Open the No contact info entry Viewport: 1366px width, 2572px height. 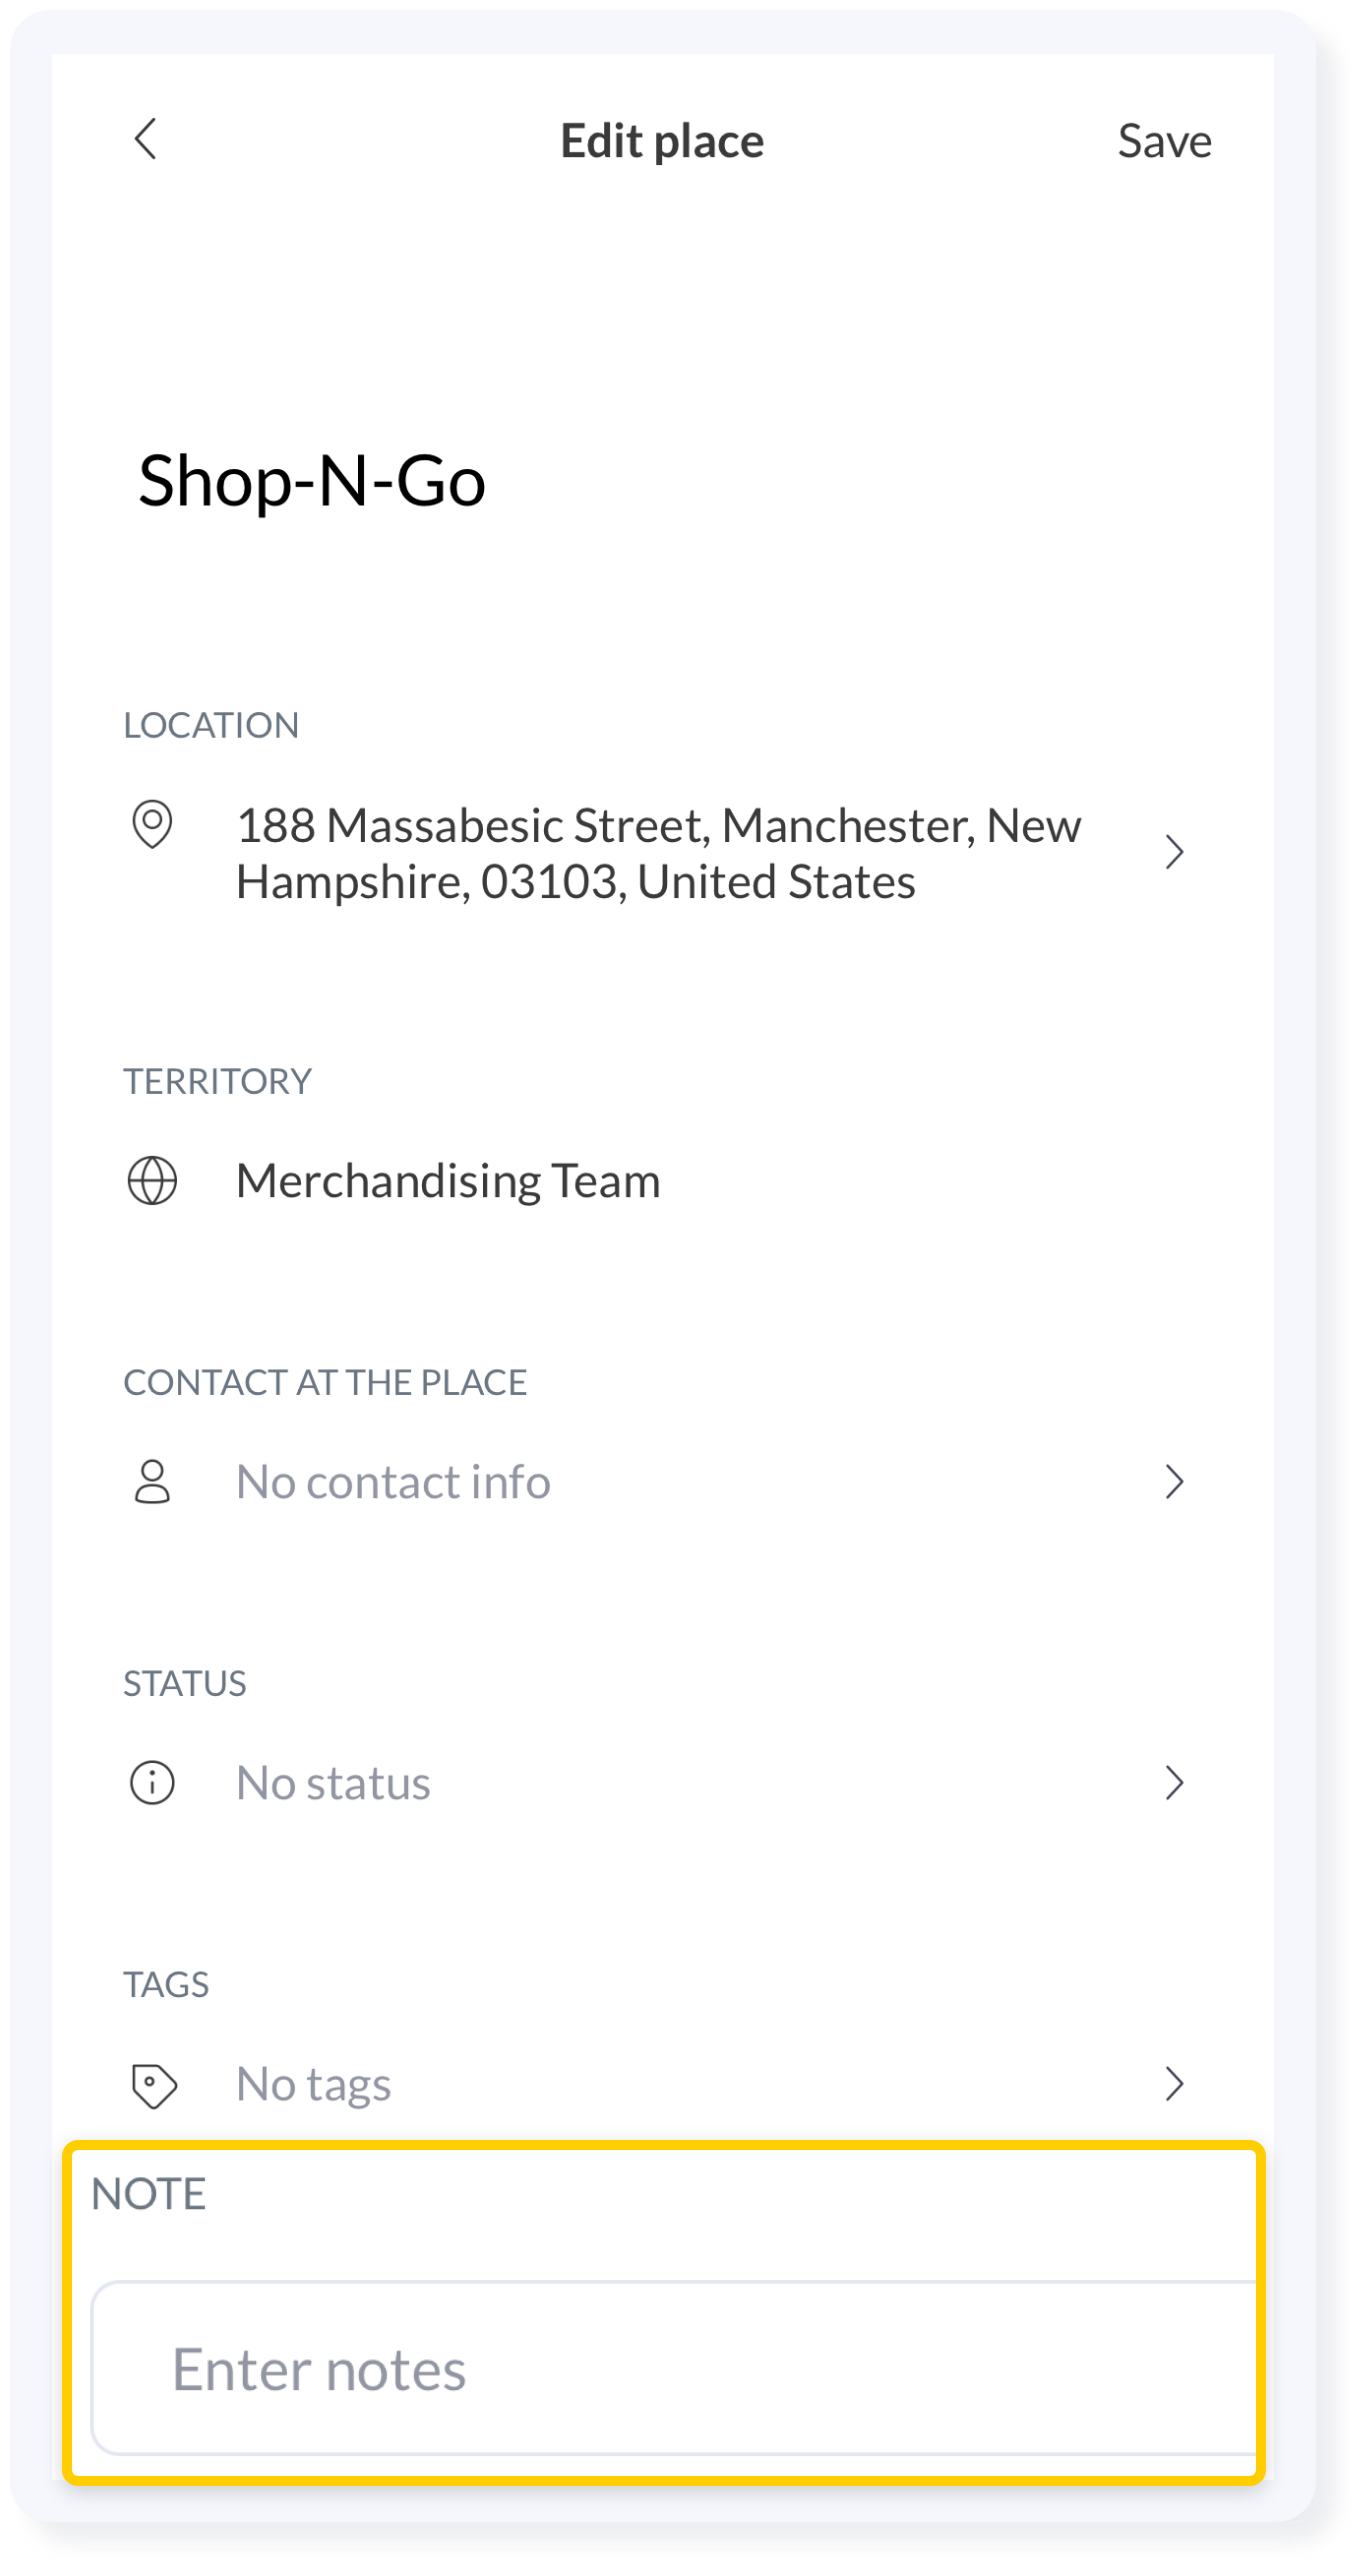pyautogui.click(x=394, y=1483)
